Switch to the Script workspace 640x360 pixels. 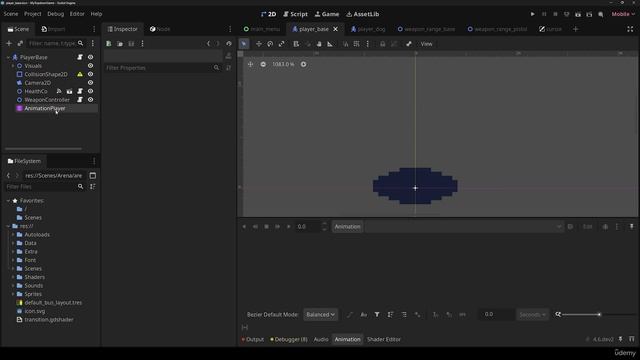(296, 14)
